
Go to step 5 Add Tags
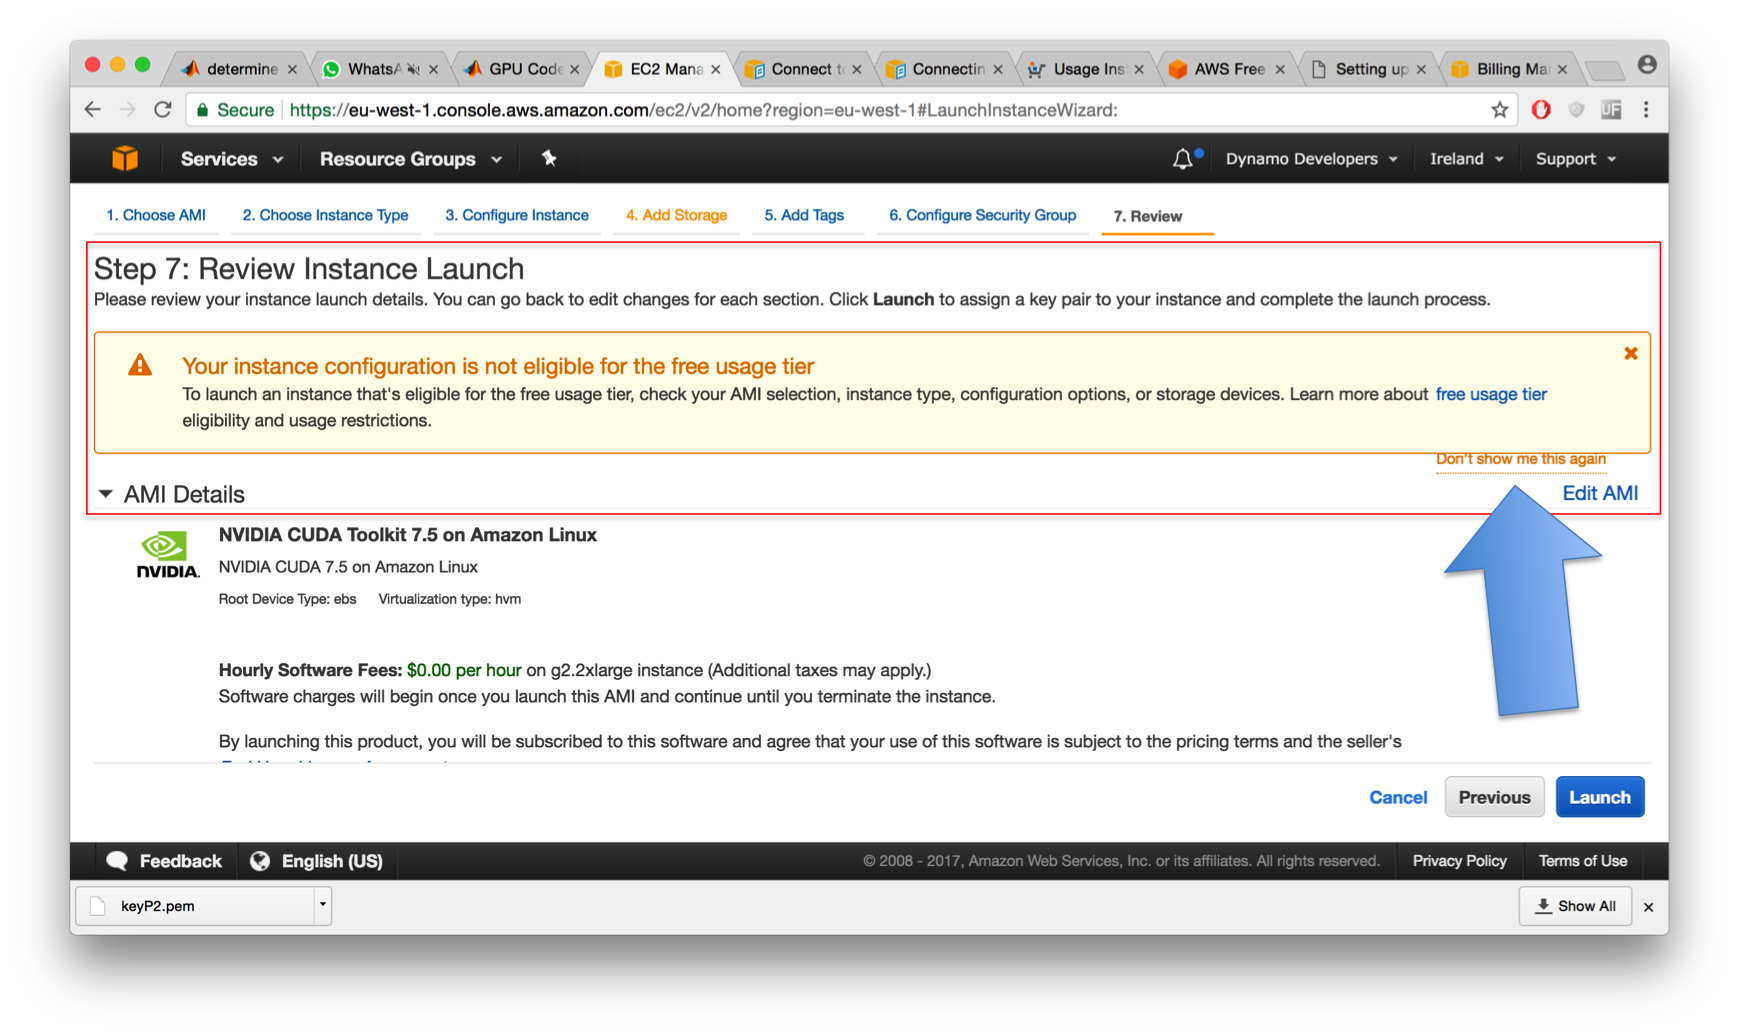click(804, 215)
